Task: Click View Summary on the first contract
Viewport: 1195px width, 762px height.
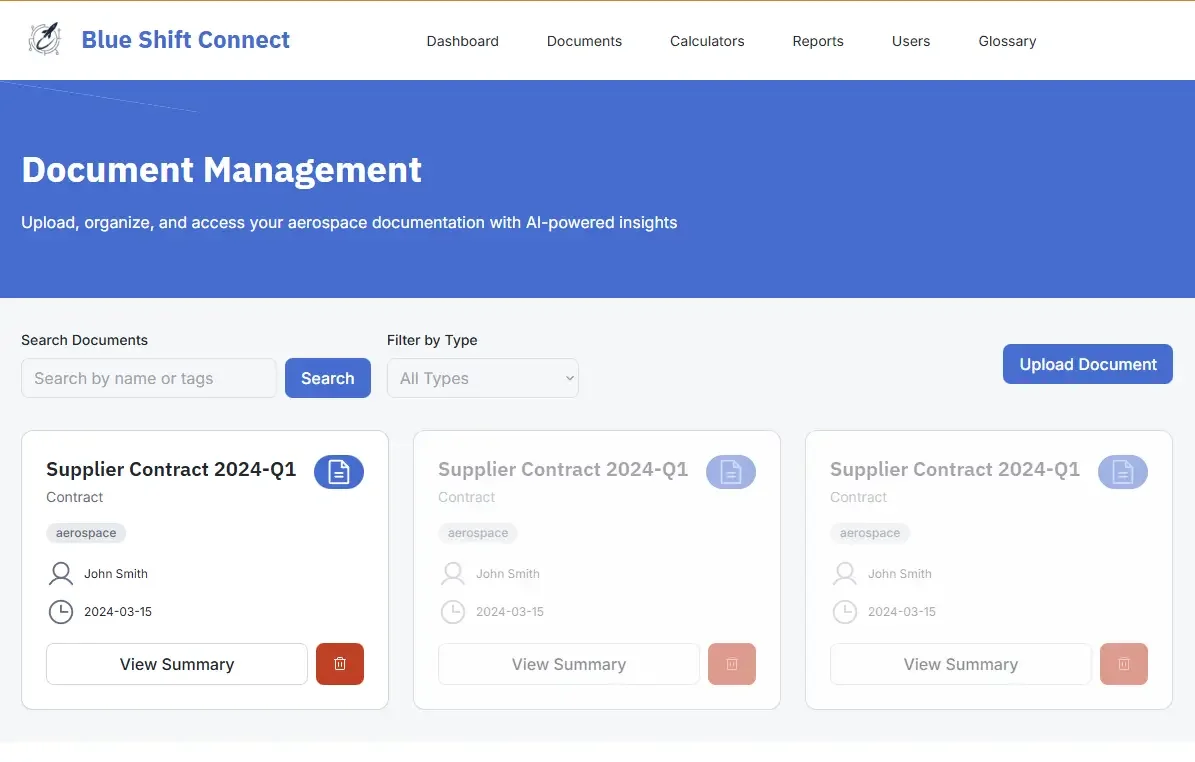Action: pyautogui.click(x=176, y=663)
